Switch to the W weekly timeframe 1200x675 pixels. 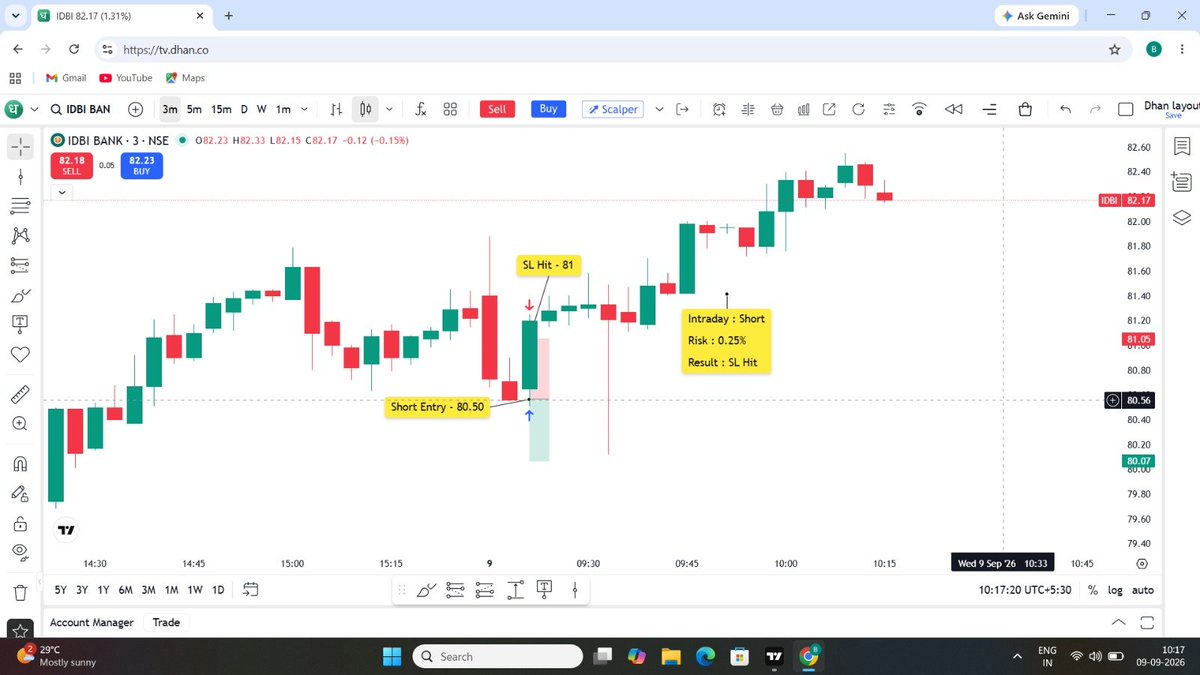261,109
